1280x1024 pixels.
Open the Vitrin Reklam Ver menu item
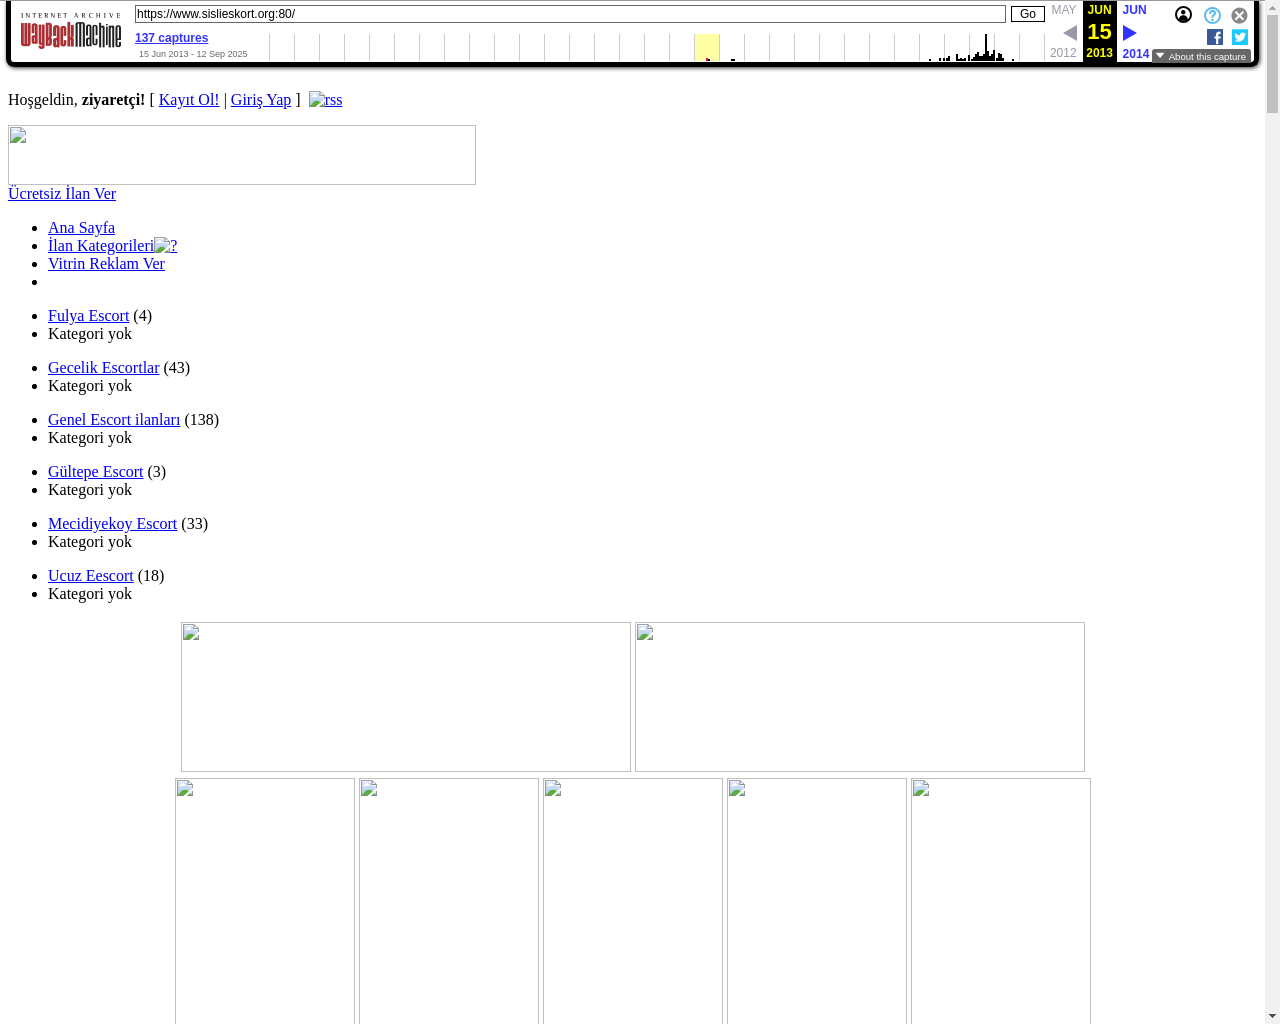[x=106, y=264]
